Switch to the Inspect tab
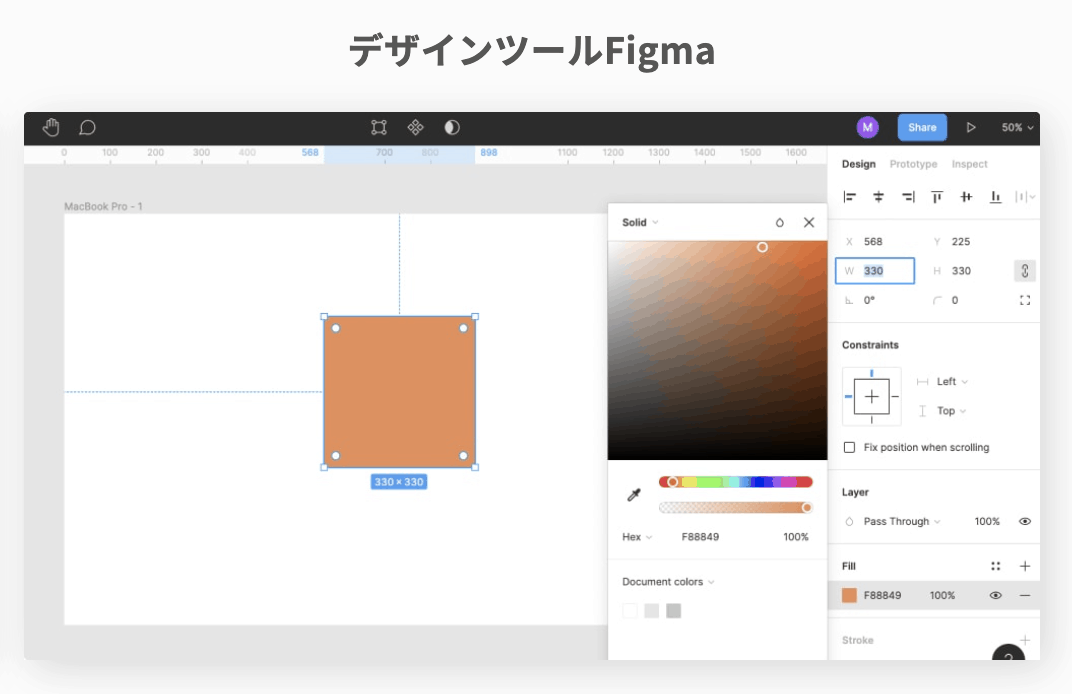The image size is (1072, 694). pos(969,164)
